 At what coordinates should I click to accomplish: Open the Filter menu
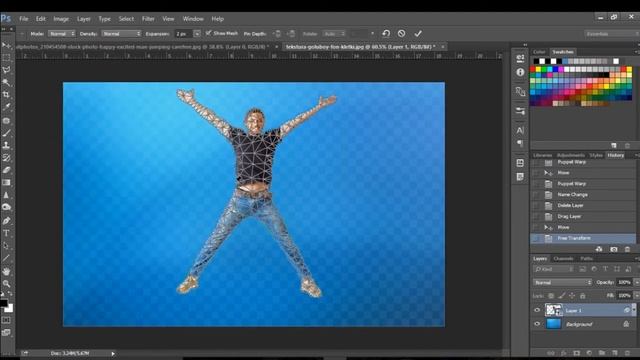click(148, 19)
